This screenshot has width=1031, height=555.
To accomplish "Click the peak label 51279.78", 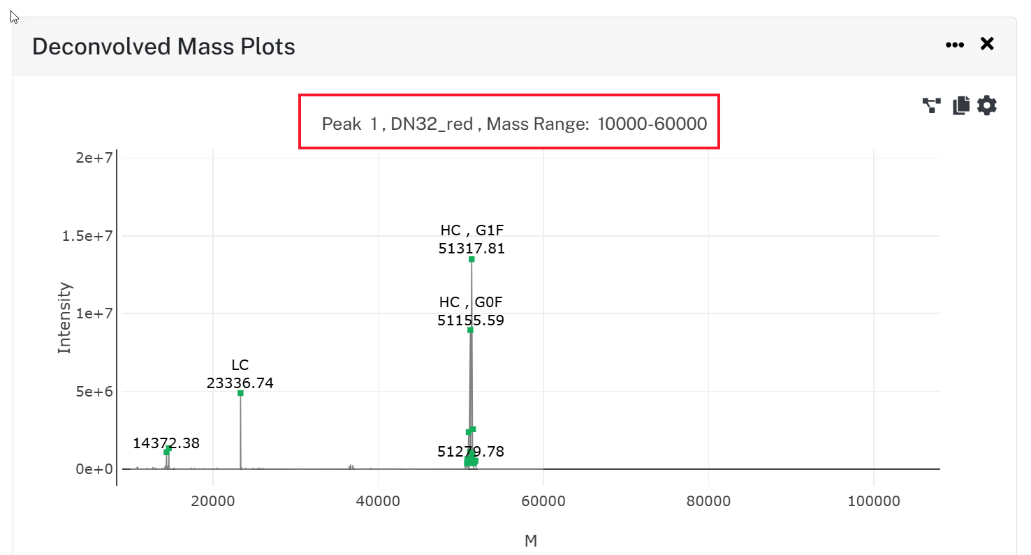I will point(471,451).
